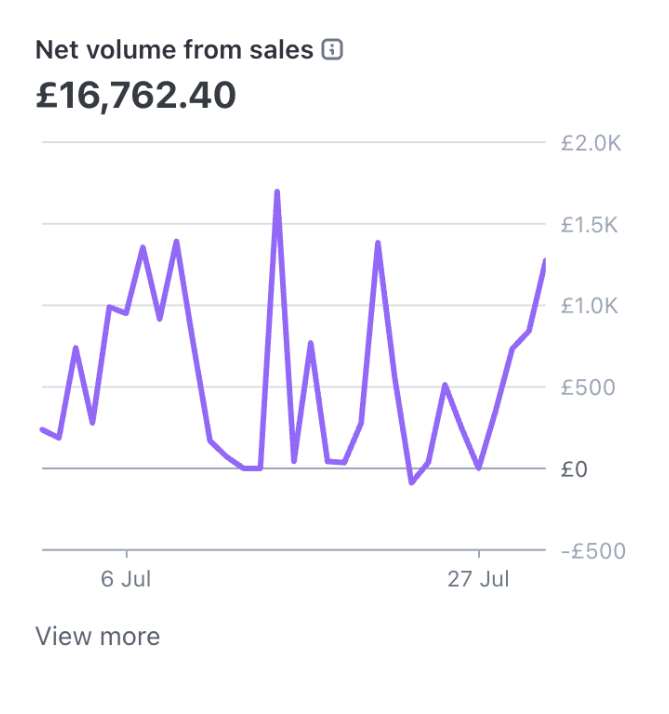Click the left starting point of the line

tap(42, 429)
